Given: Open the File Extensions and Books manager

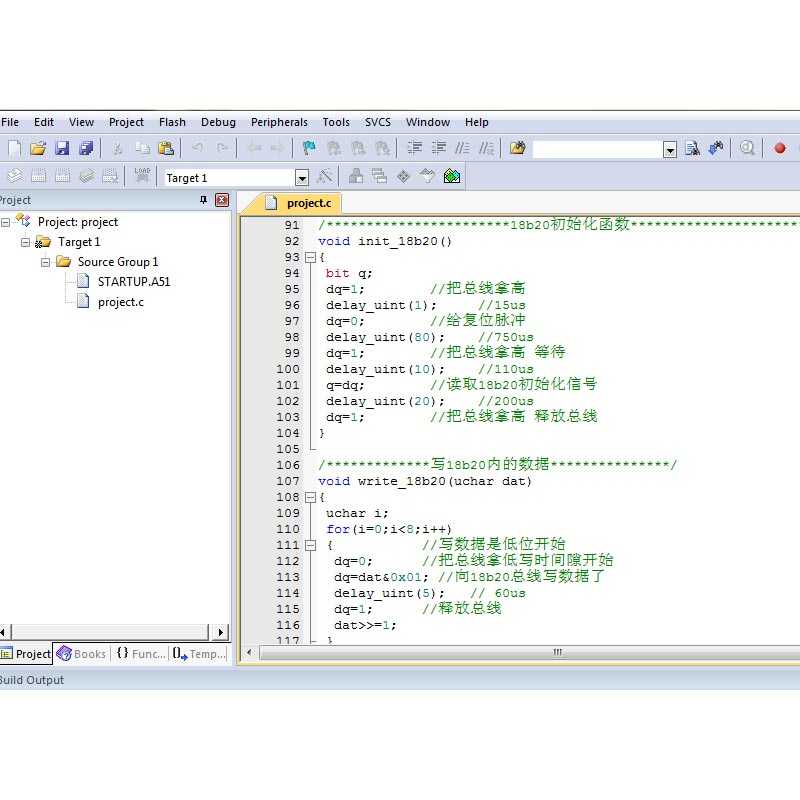Looking at the screenshot, I should point(356,176).
